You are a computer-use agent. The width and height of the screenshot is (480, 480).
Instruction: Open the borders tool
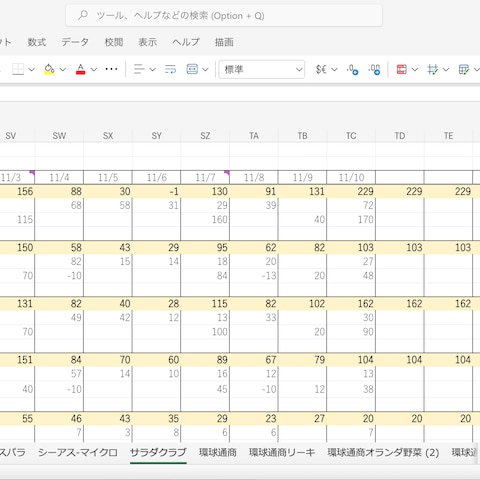coord(18,69)
